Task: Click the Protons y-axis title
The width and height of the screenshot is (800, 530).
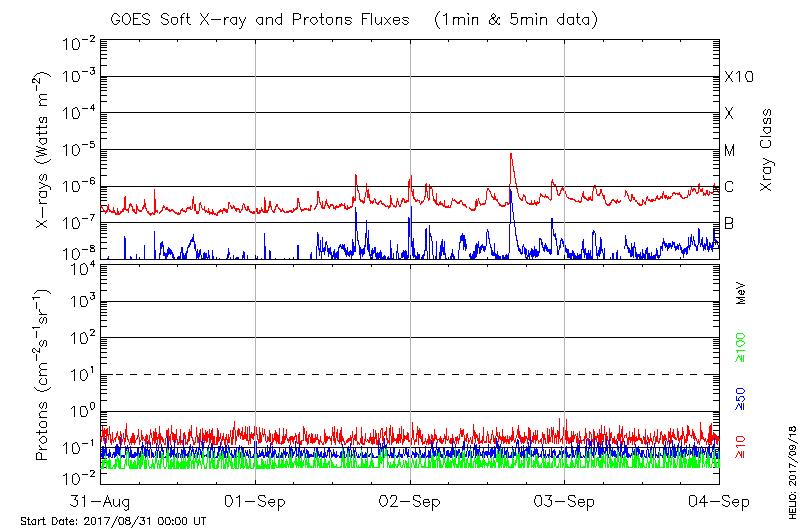Action: point(44,375)
